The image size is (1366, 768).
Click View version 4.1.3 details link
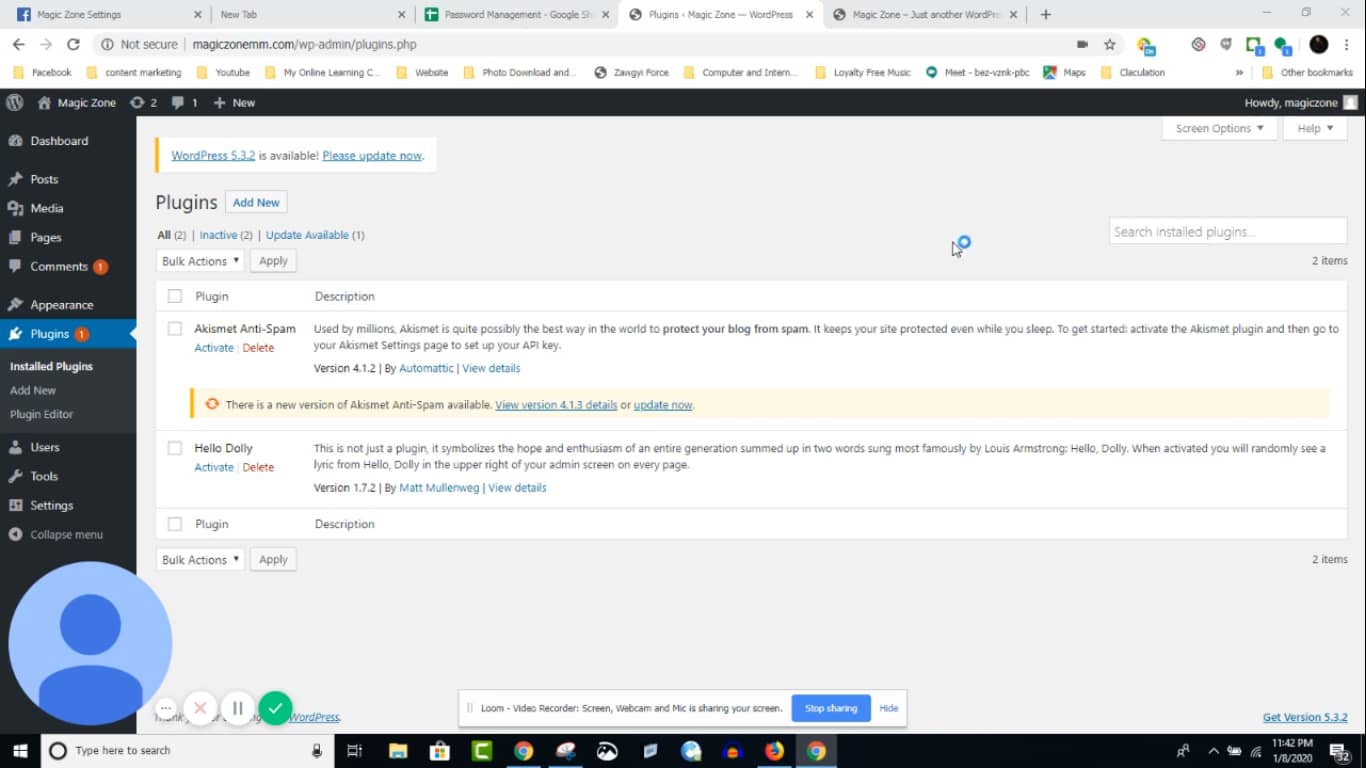[x=556, y=405]
